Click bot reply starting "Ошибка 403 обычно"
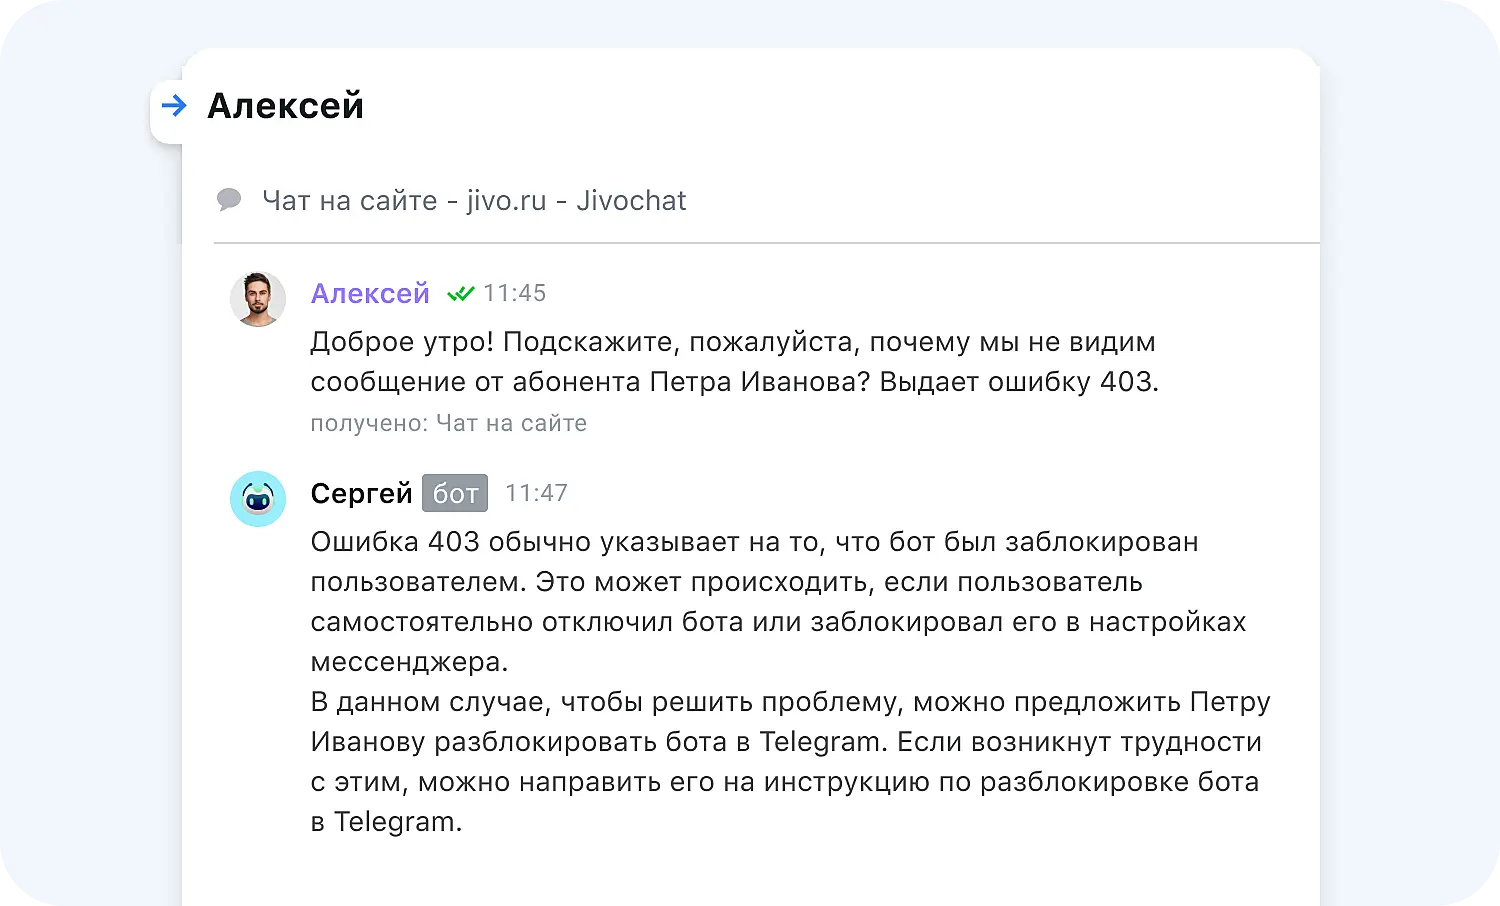The height and width of the screenshot is (906, 1500). [x=754, y=542]
